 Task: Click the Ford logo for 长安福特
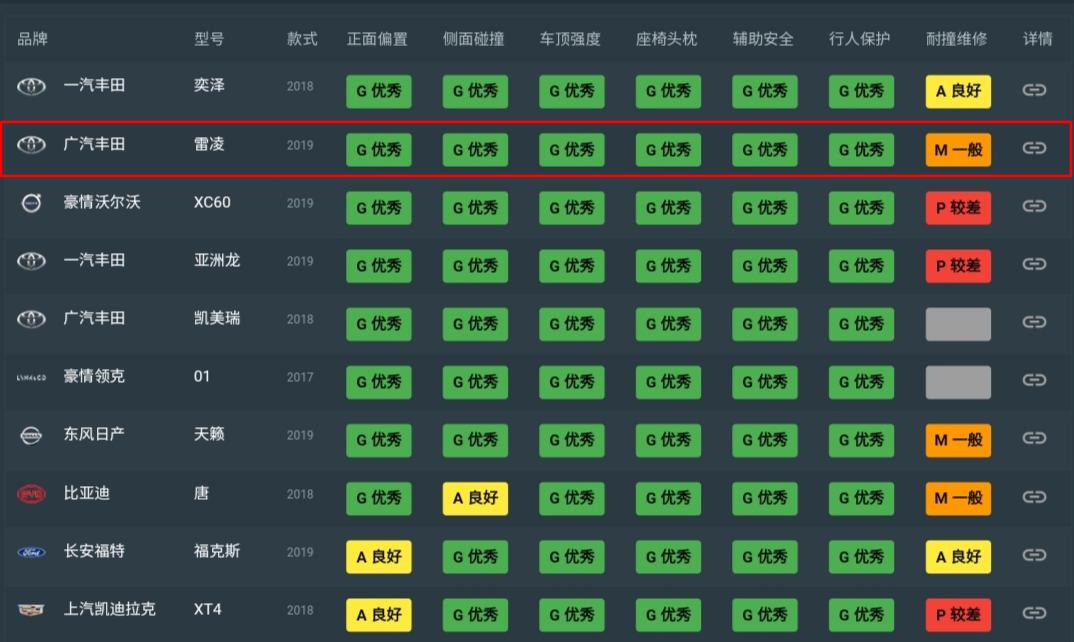(x=31, y=557)
